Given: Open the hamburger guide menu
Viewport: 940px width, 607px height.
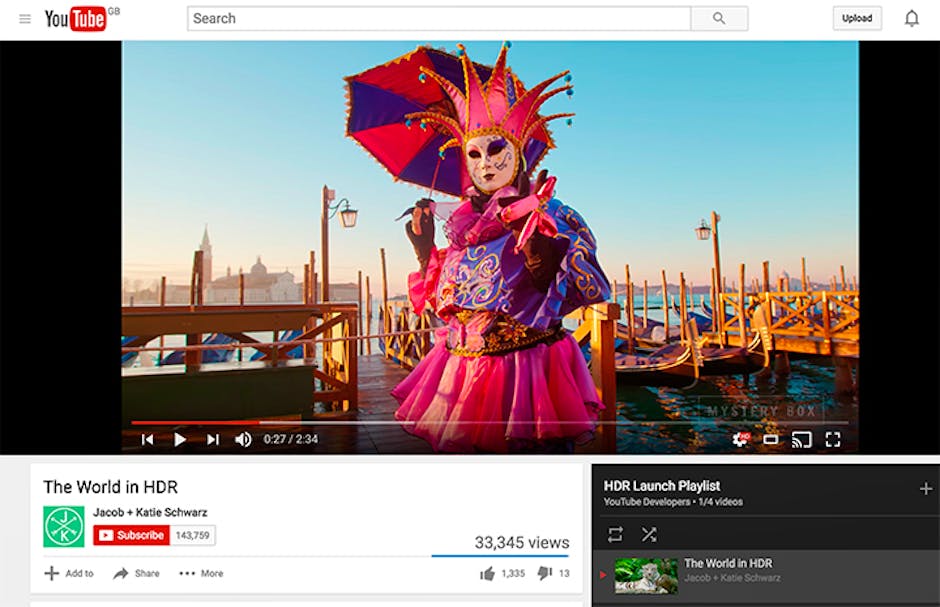Looking at the screenshot, I should tap(25, 19).
